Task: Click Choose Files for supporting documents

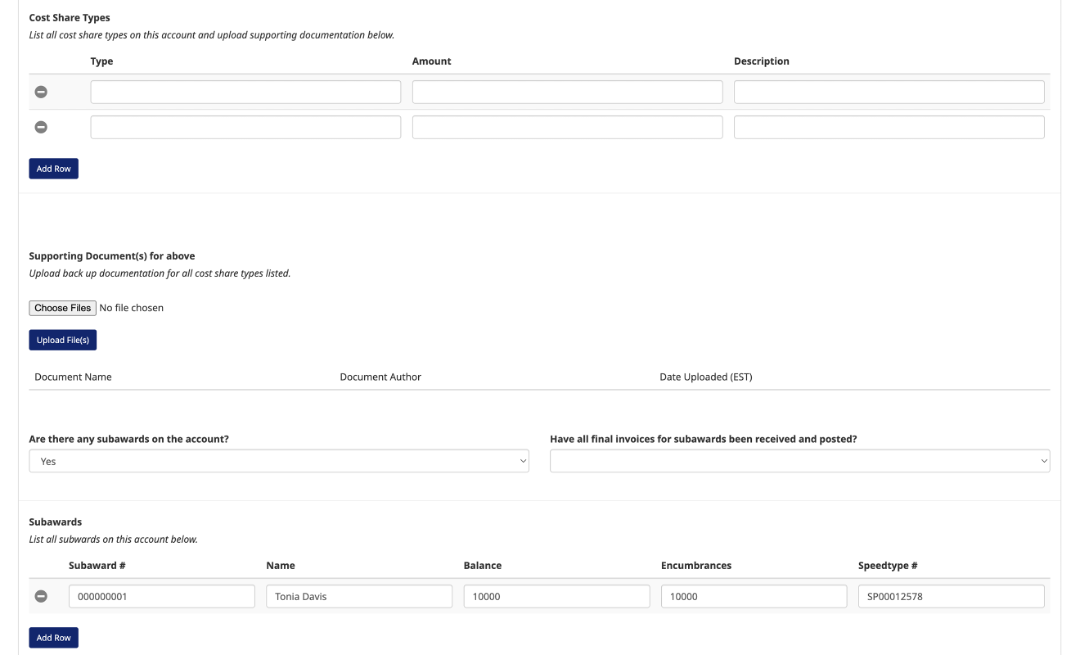Action: (62, 308)
